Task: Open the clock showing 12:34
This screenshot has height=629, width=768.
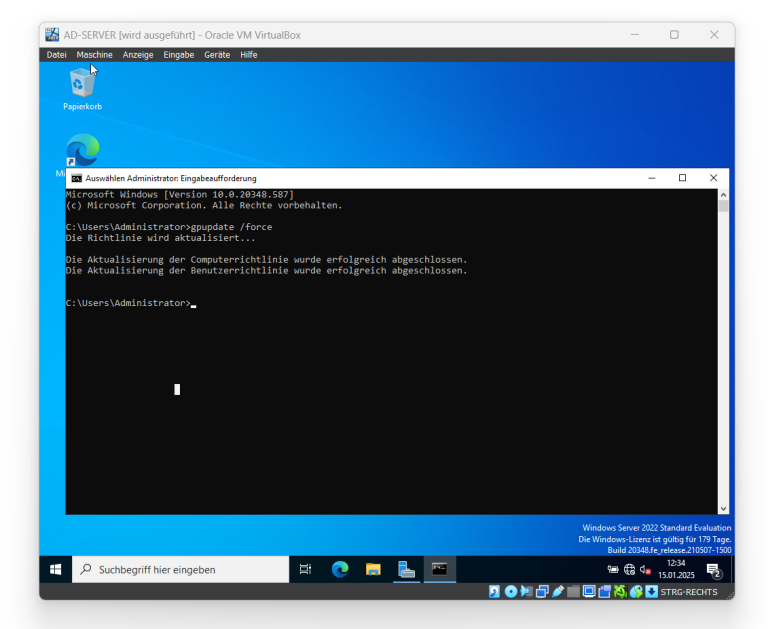Action: [676, 569]
